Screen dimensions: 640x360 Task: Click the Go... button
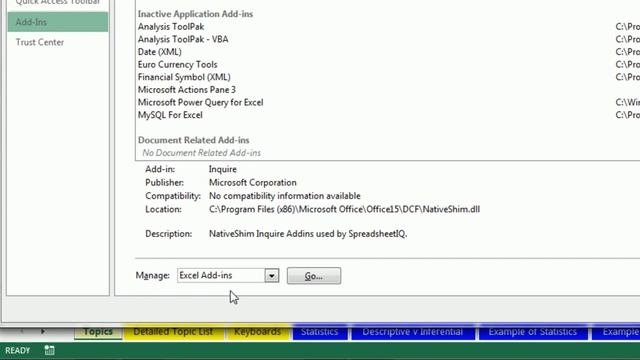[313, 276]
